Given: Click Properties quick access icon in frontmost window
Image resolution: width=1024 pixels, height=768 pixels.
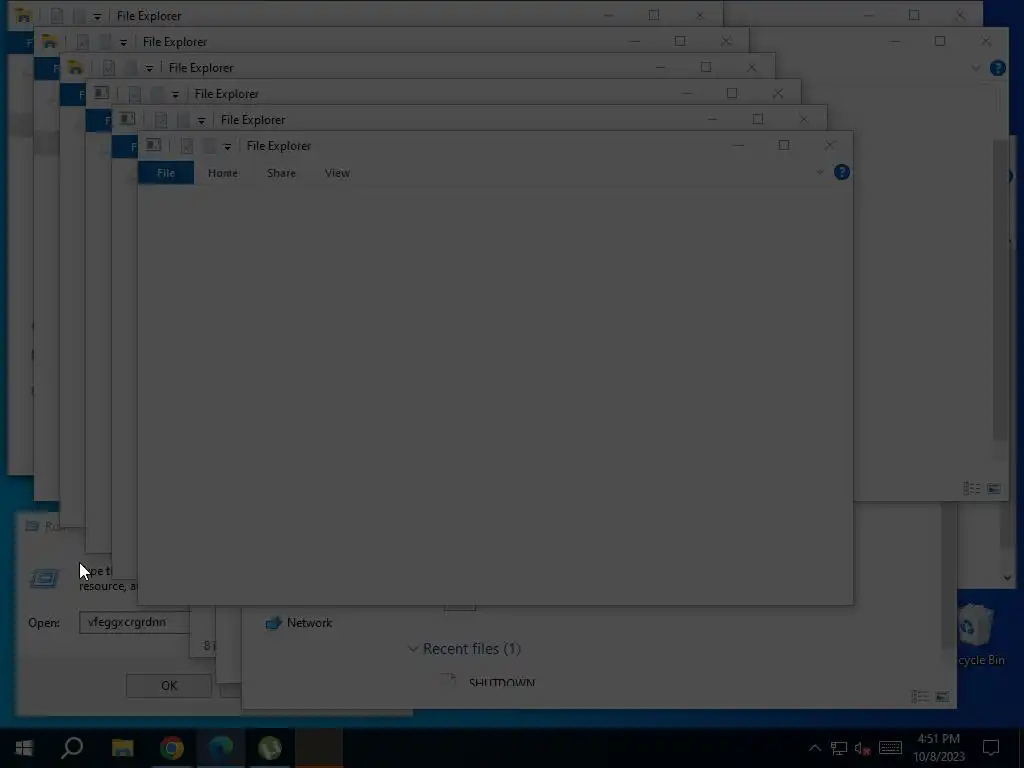Looking at the screenshot, I should [187, 146].
